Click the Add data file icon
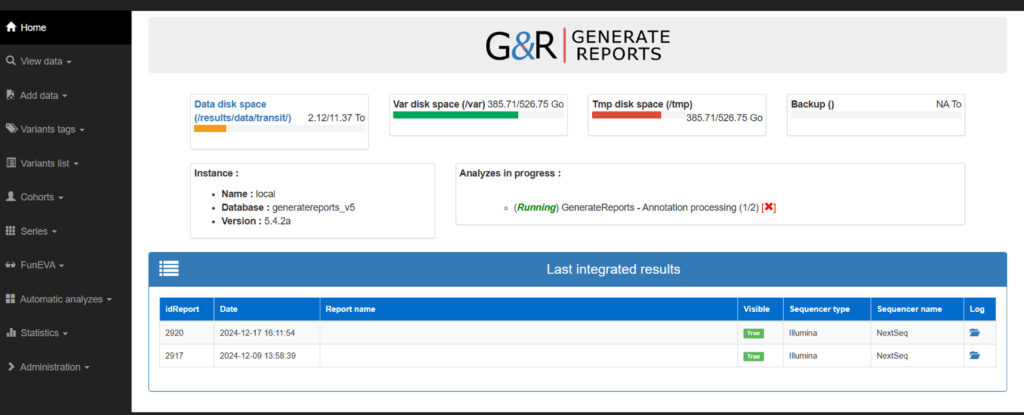 tap(10, 95)
